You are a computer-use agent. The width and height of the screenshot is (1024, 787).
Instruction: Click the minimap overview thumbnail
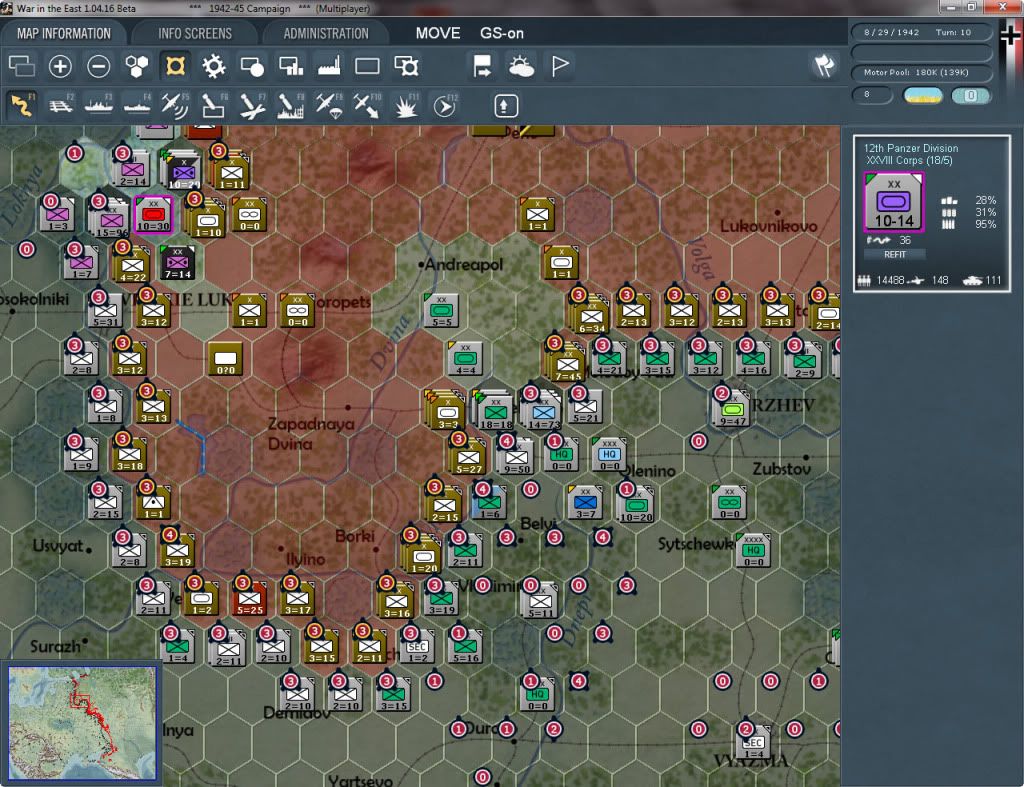tap(82, 722)
